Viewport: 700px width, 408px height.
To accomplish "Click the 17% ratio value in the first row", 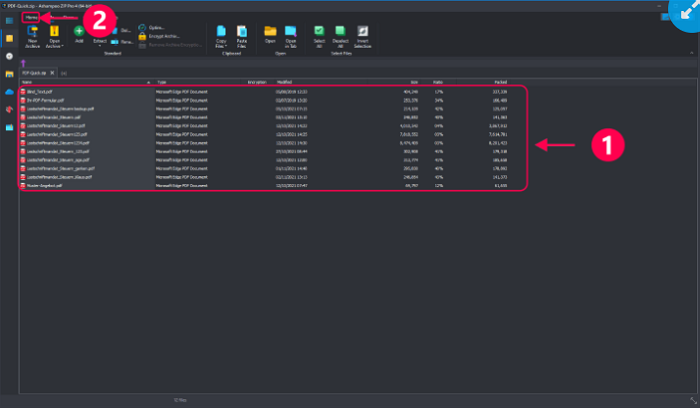I will coord(439,92).
